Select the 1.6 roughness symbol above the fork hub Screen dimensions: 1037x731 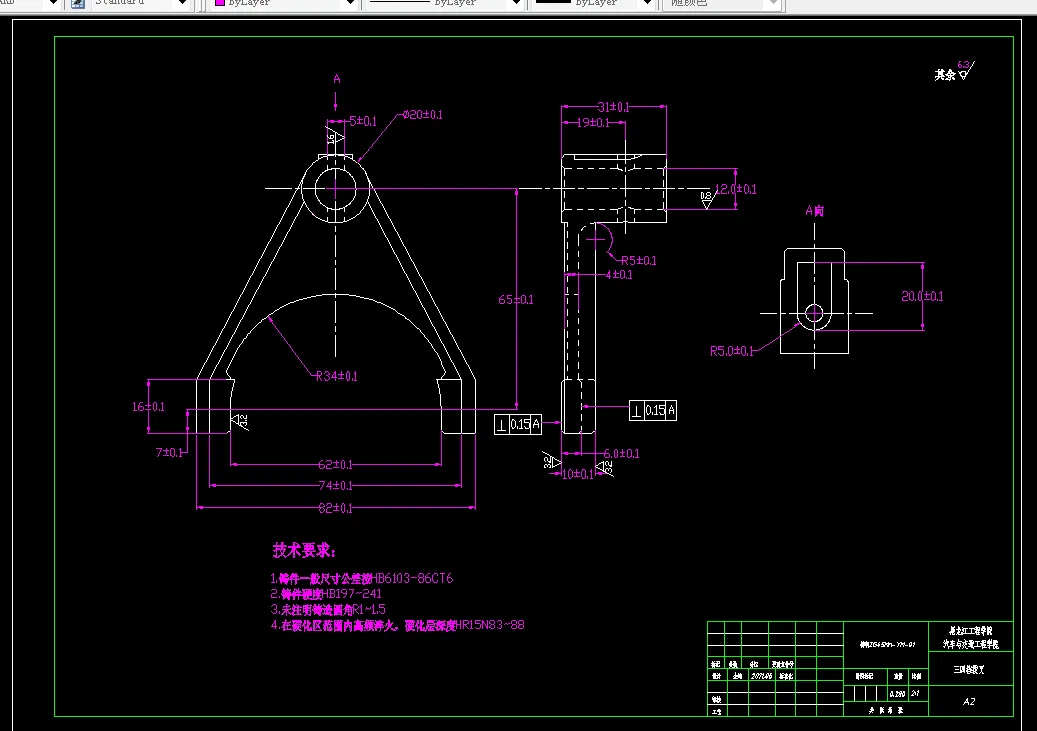[334, 135]
